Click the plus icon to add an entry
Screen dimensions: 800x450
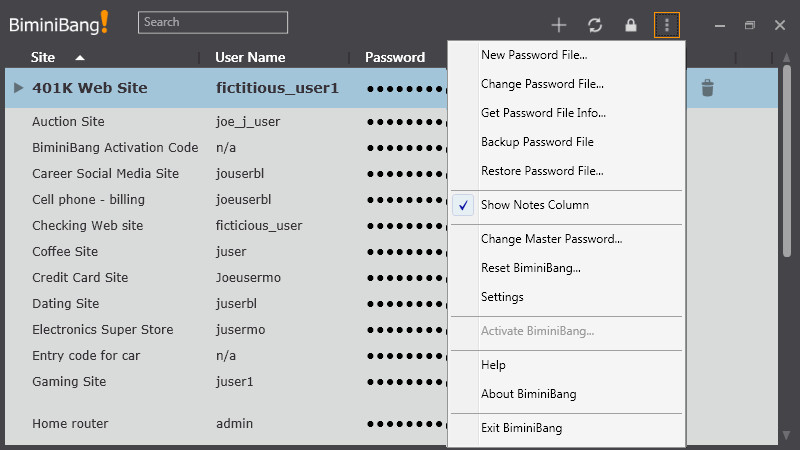click(559, 25)
